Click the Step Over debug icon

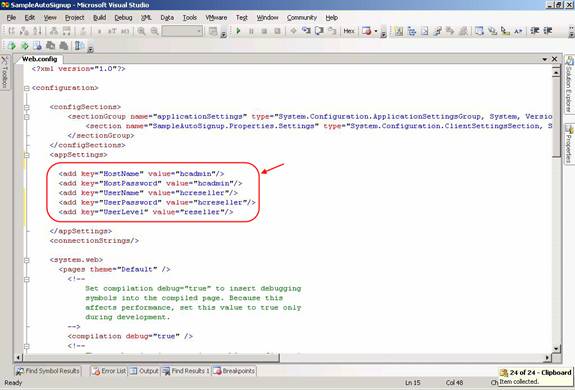coord(319,31)
